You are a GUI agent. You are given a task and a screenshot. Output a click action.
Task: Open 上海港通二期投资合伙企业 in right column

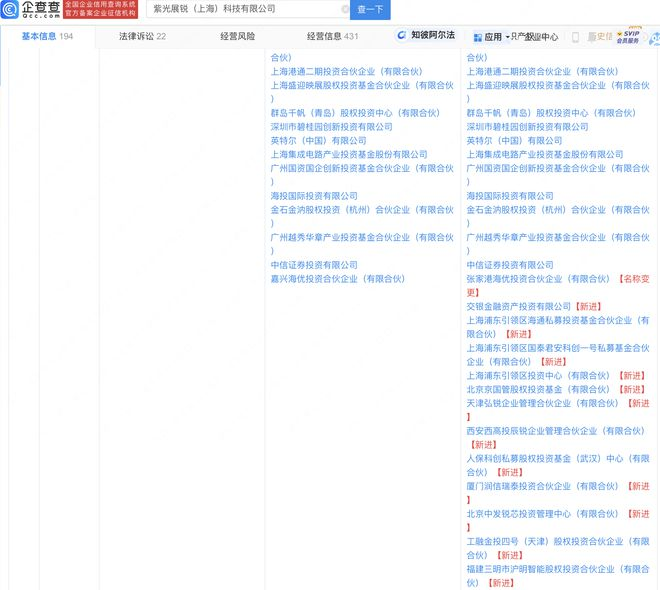(542, 72)
